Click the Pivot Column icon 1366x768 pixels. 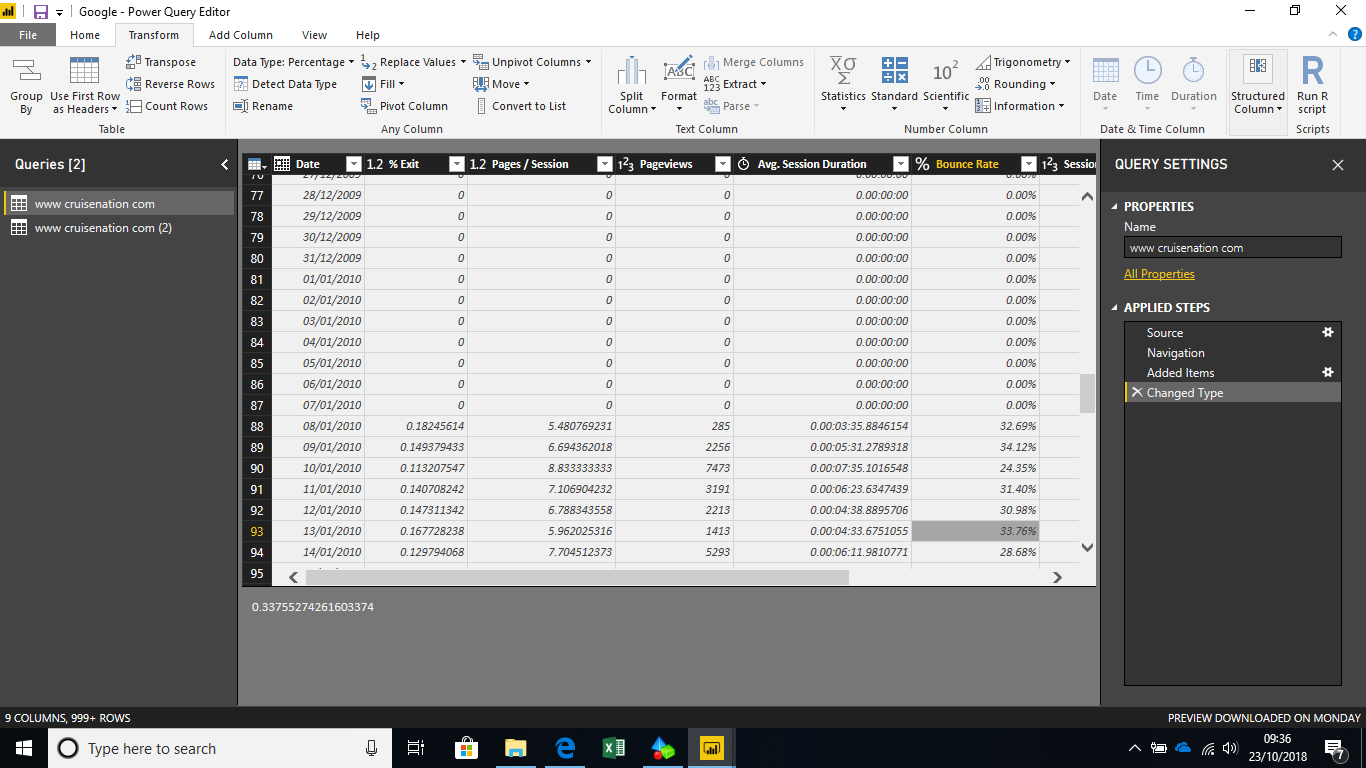coord(369,106)
